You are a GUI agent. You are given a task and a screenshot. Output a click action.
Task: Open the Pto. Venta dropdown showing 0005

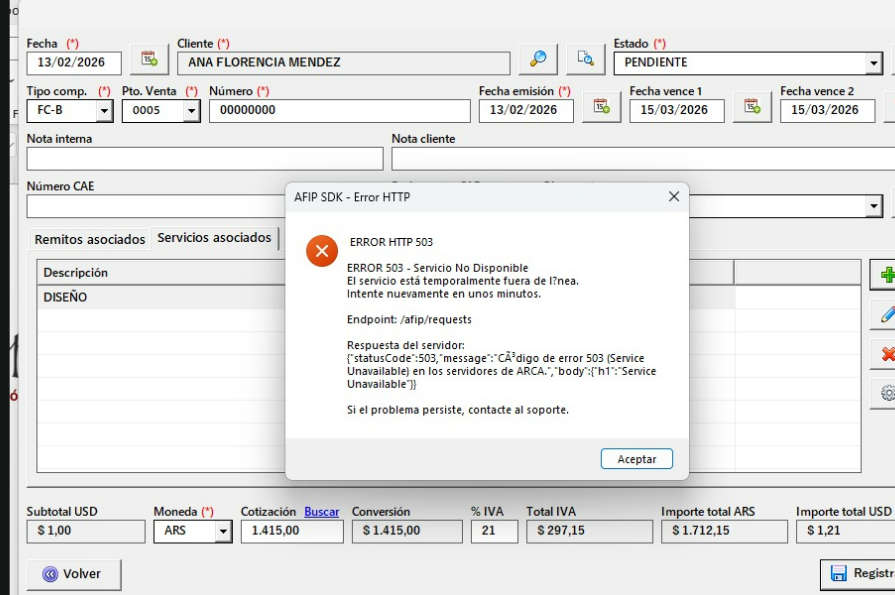click(x=191, y=111)
